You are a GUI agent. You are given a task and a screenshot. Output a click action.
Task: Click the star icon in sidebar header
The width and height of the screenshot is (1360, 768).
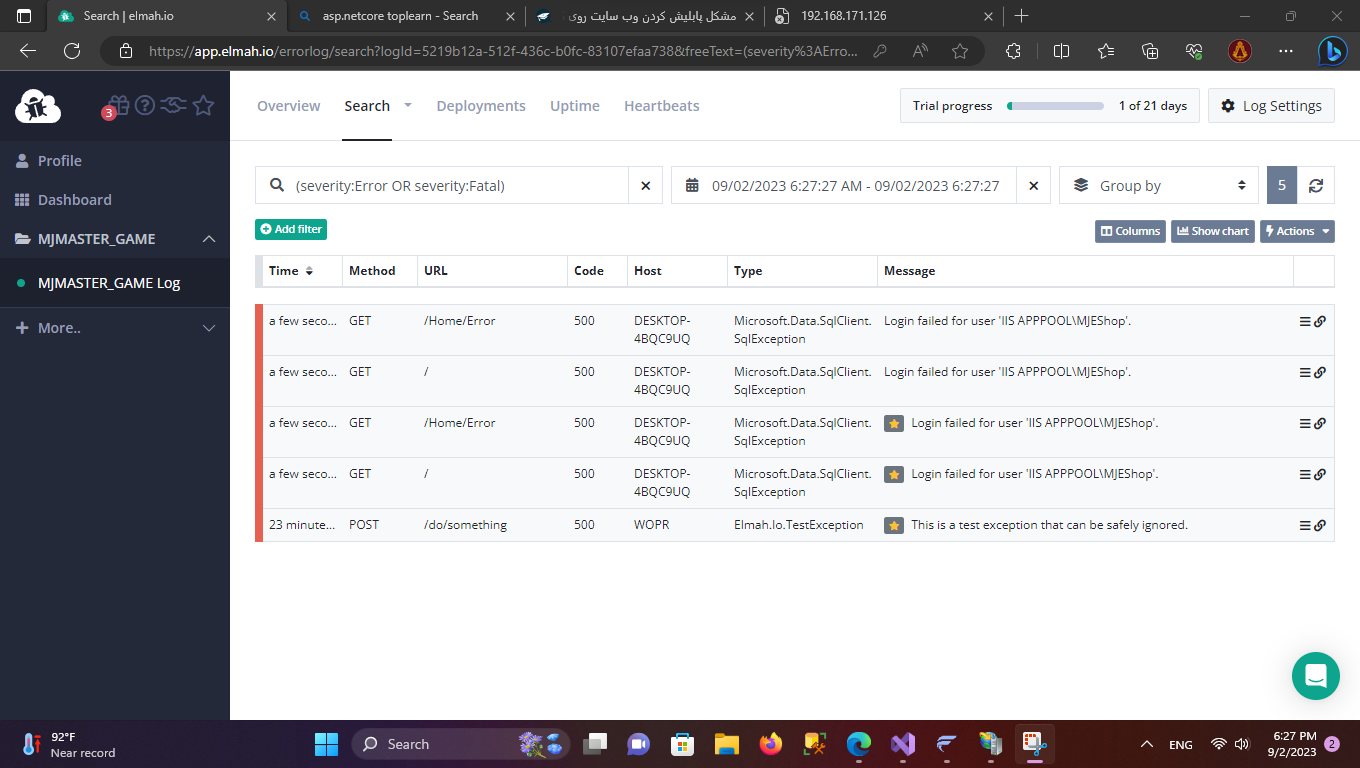203,105
